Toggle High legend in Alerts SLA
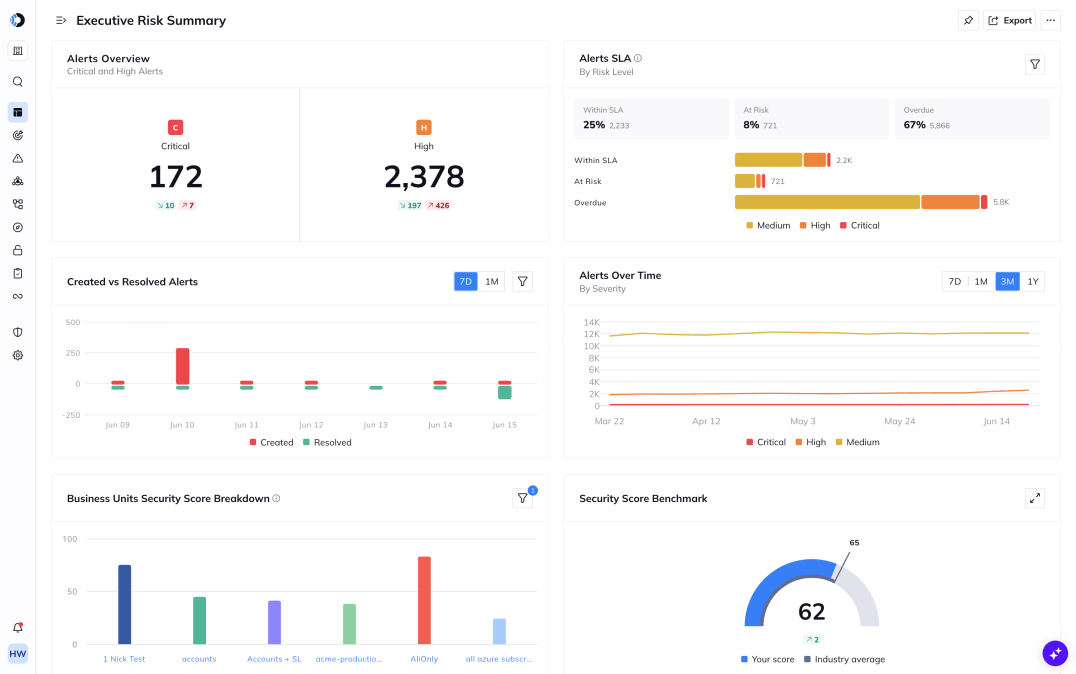 [x=815, y=225]
